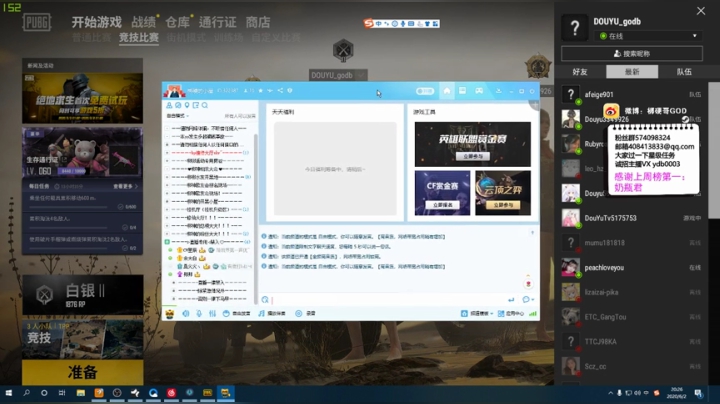Click 立即参与 on 英雄联盟黄金赛 banner
The image size is (720, 404).
tap(472, 157)
